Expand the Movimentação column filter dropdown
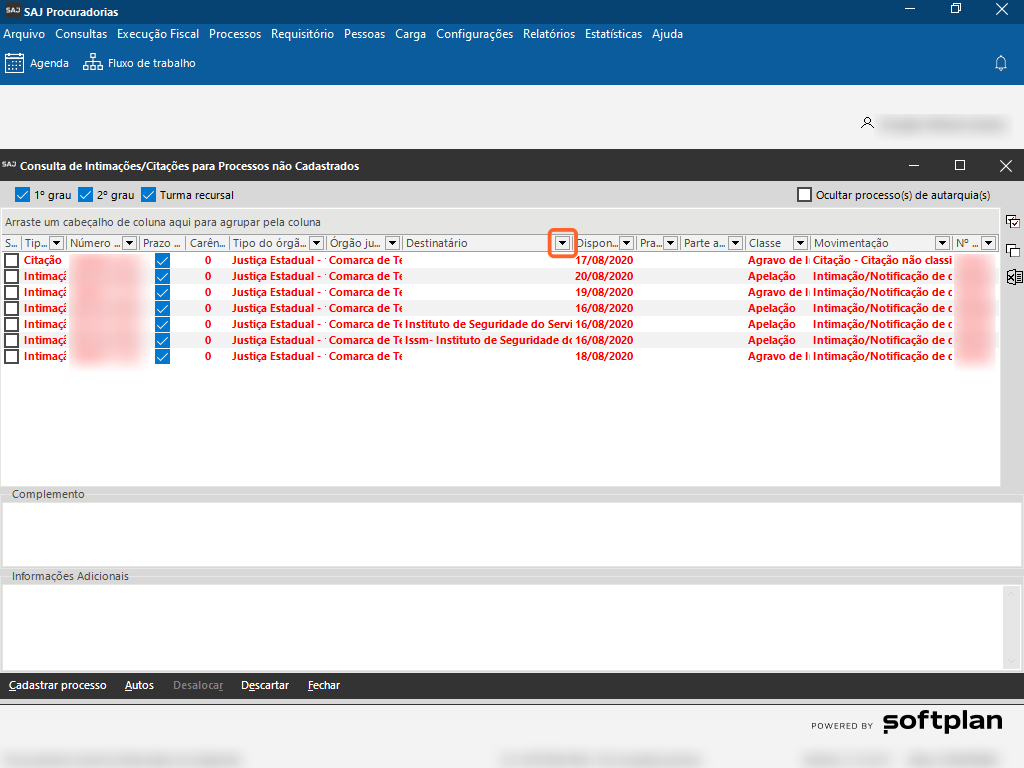This screenshot has width=1024, height=768. click(941, 243)
